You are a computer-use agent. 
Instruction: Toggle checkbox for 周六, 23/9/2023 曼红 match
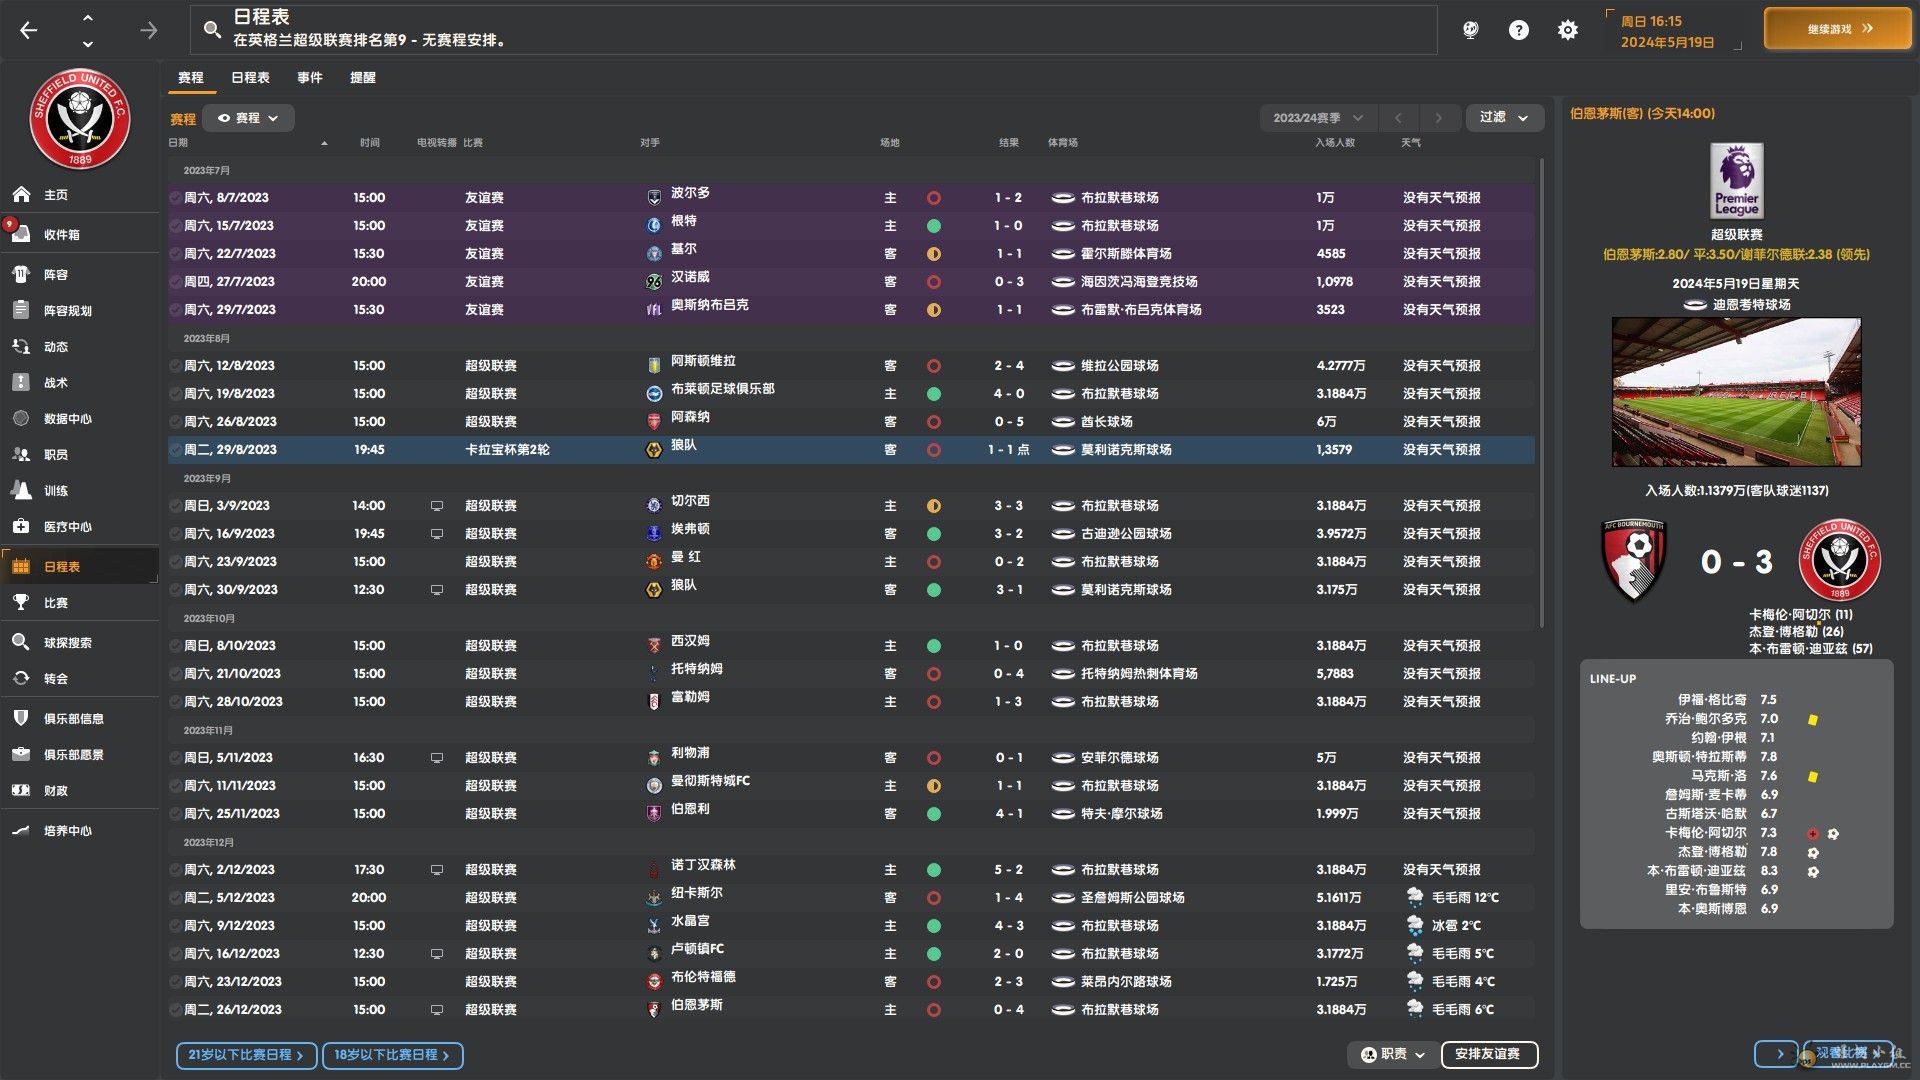175,562
